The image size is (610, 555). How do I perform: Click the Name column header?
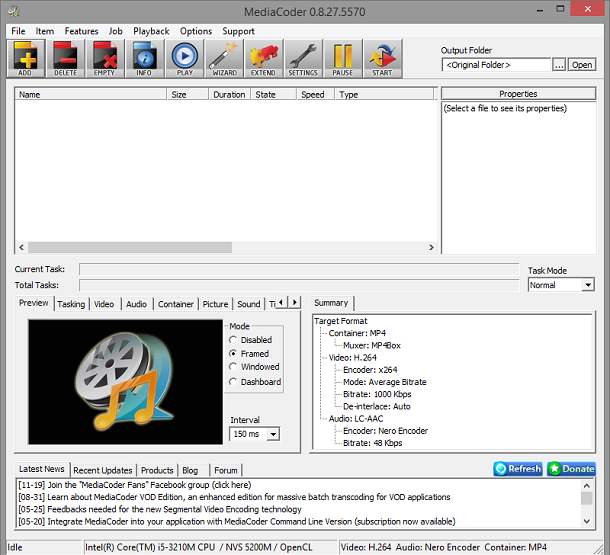coord(91,95)
